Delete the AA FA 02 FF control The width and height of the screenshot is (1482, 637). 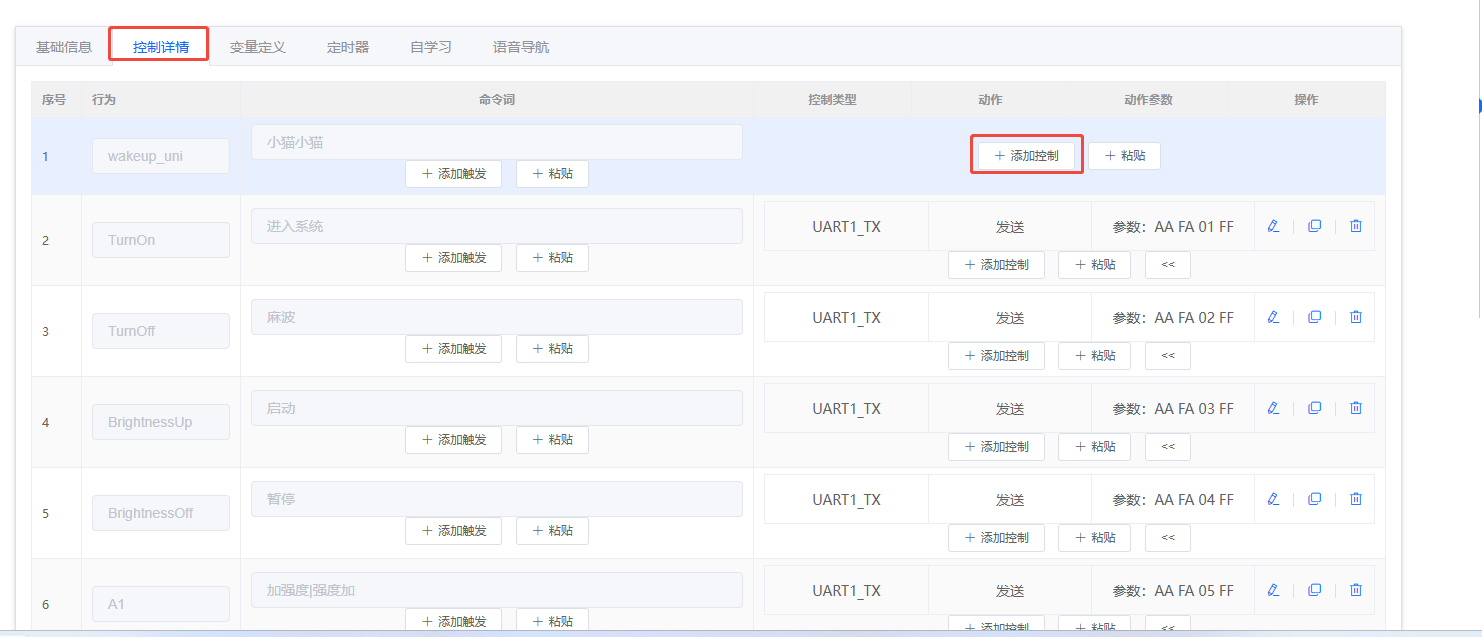click(x=1356, y=317)
